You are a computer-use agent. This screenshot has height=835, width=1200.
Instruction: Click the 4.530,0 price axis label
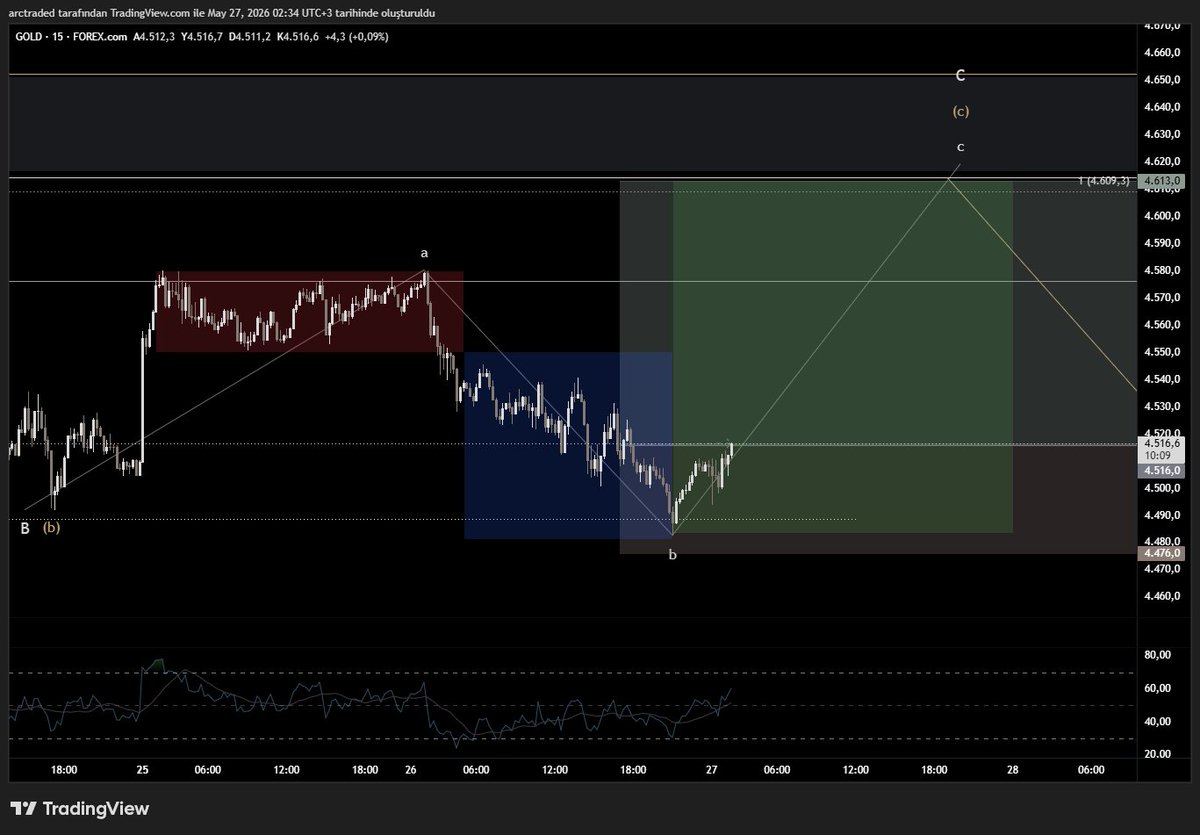(1163, 406)
